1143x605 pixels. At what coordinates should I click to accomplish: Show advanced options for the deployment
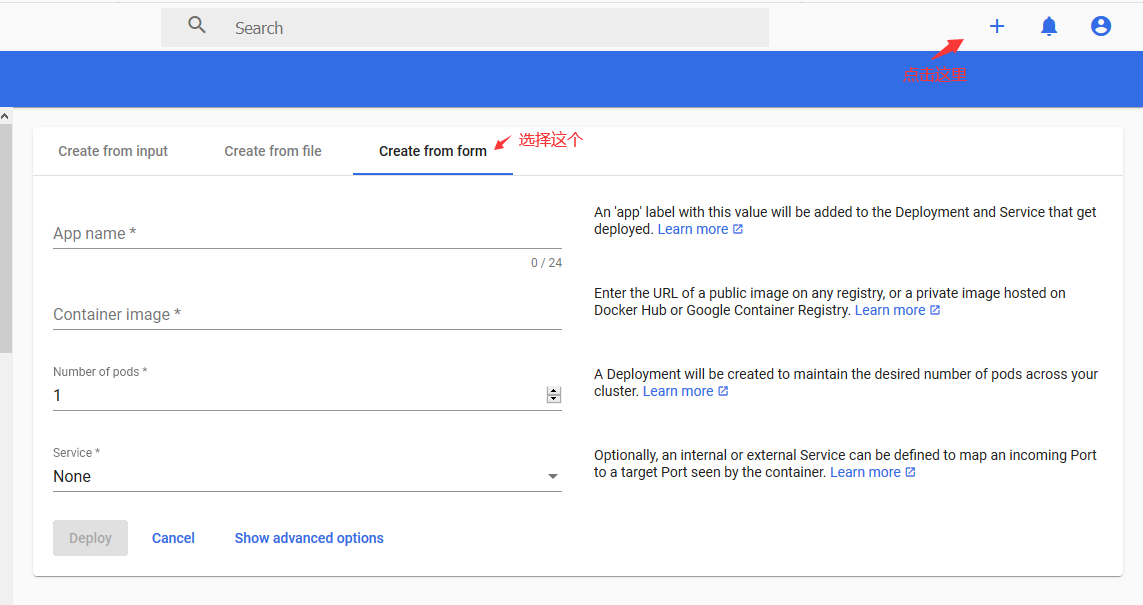309,538
